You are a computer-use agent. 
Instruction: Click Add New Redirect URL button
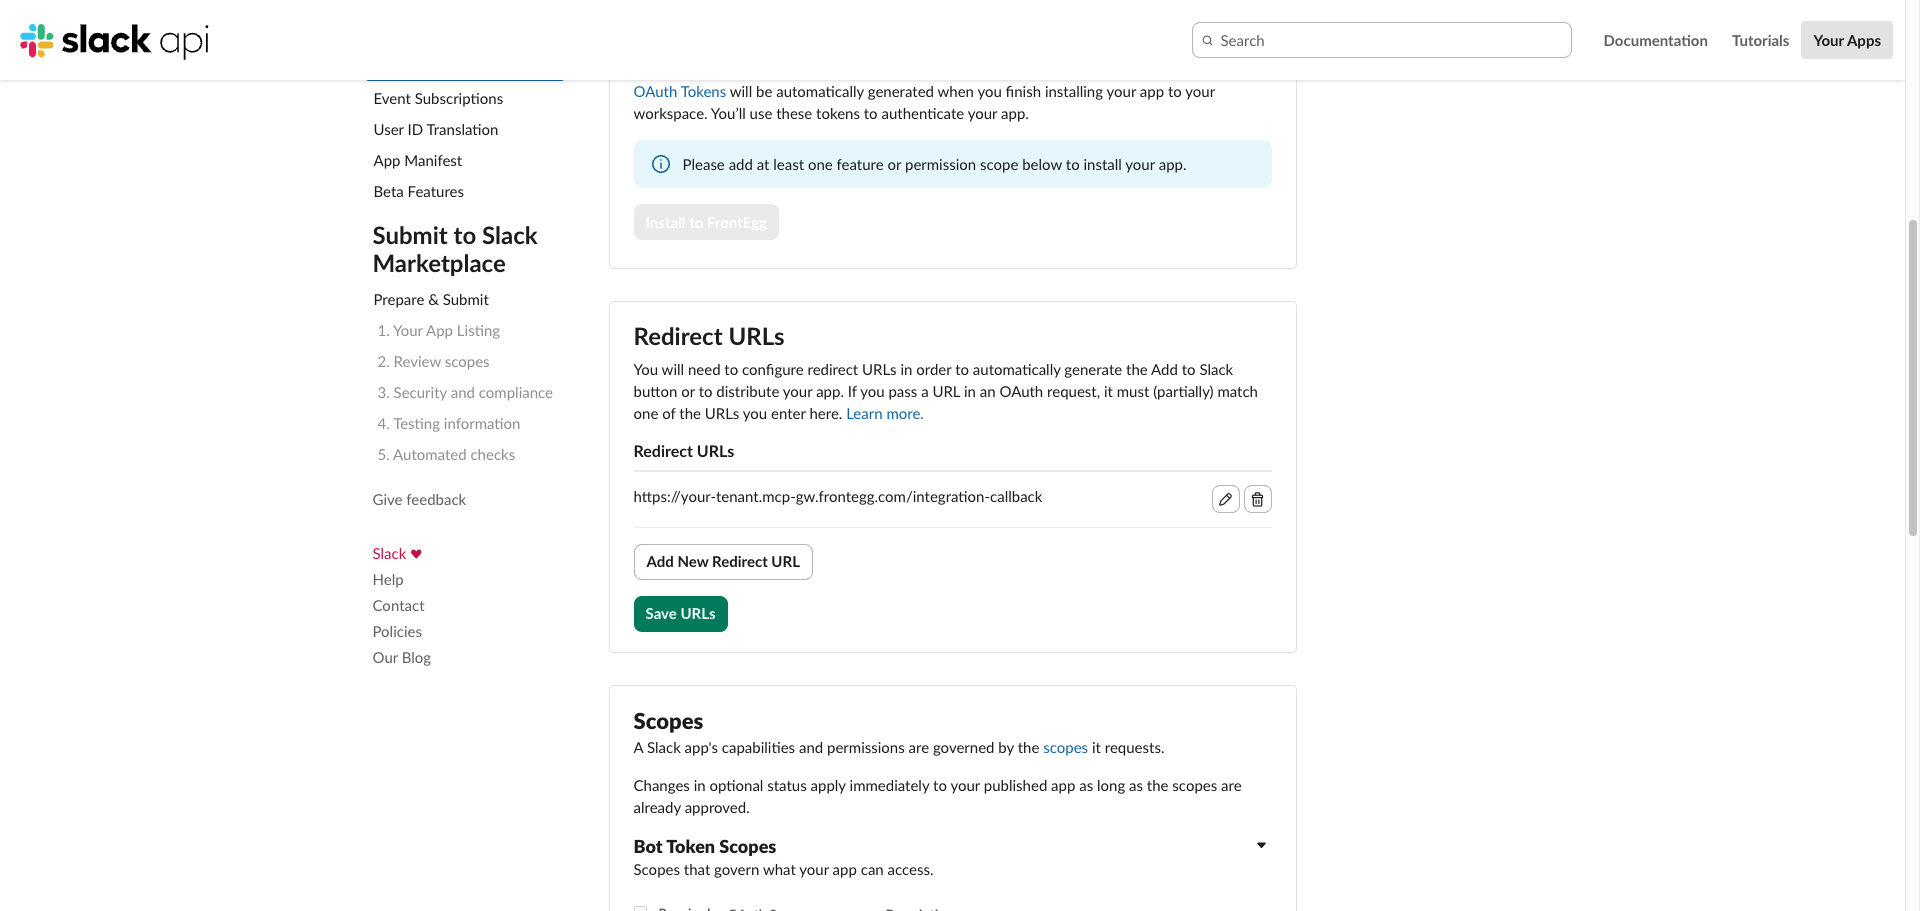click(723, 562)
